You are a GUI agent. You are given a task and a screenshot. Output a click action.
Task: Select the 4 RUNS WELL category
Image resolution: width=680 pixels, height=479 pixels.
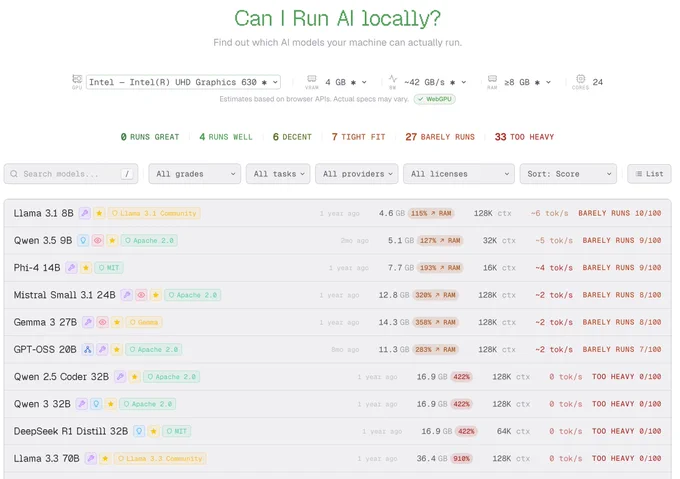pyautogui.click(x=226, y=137)
